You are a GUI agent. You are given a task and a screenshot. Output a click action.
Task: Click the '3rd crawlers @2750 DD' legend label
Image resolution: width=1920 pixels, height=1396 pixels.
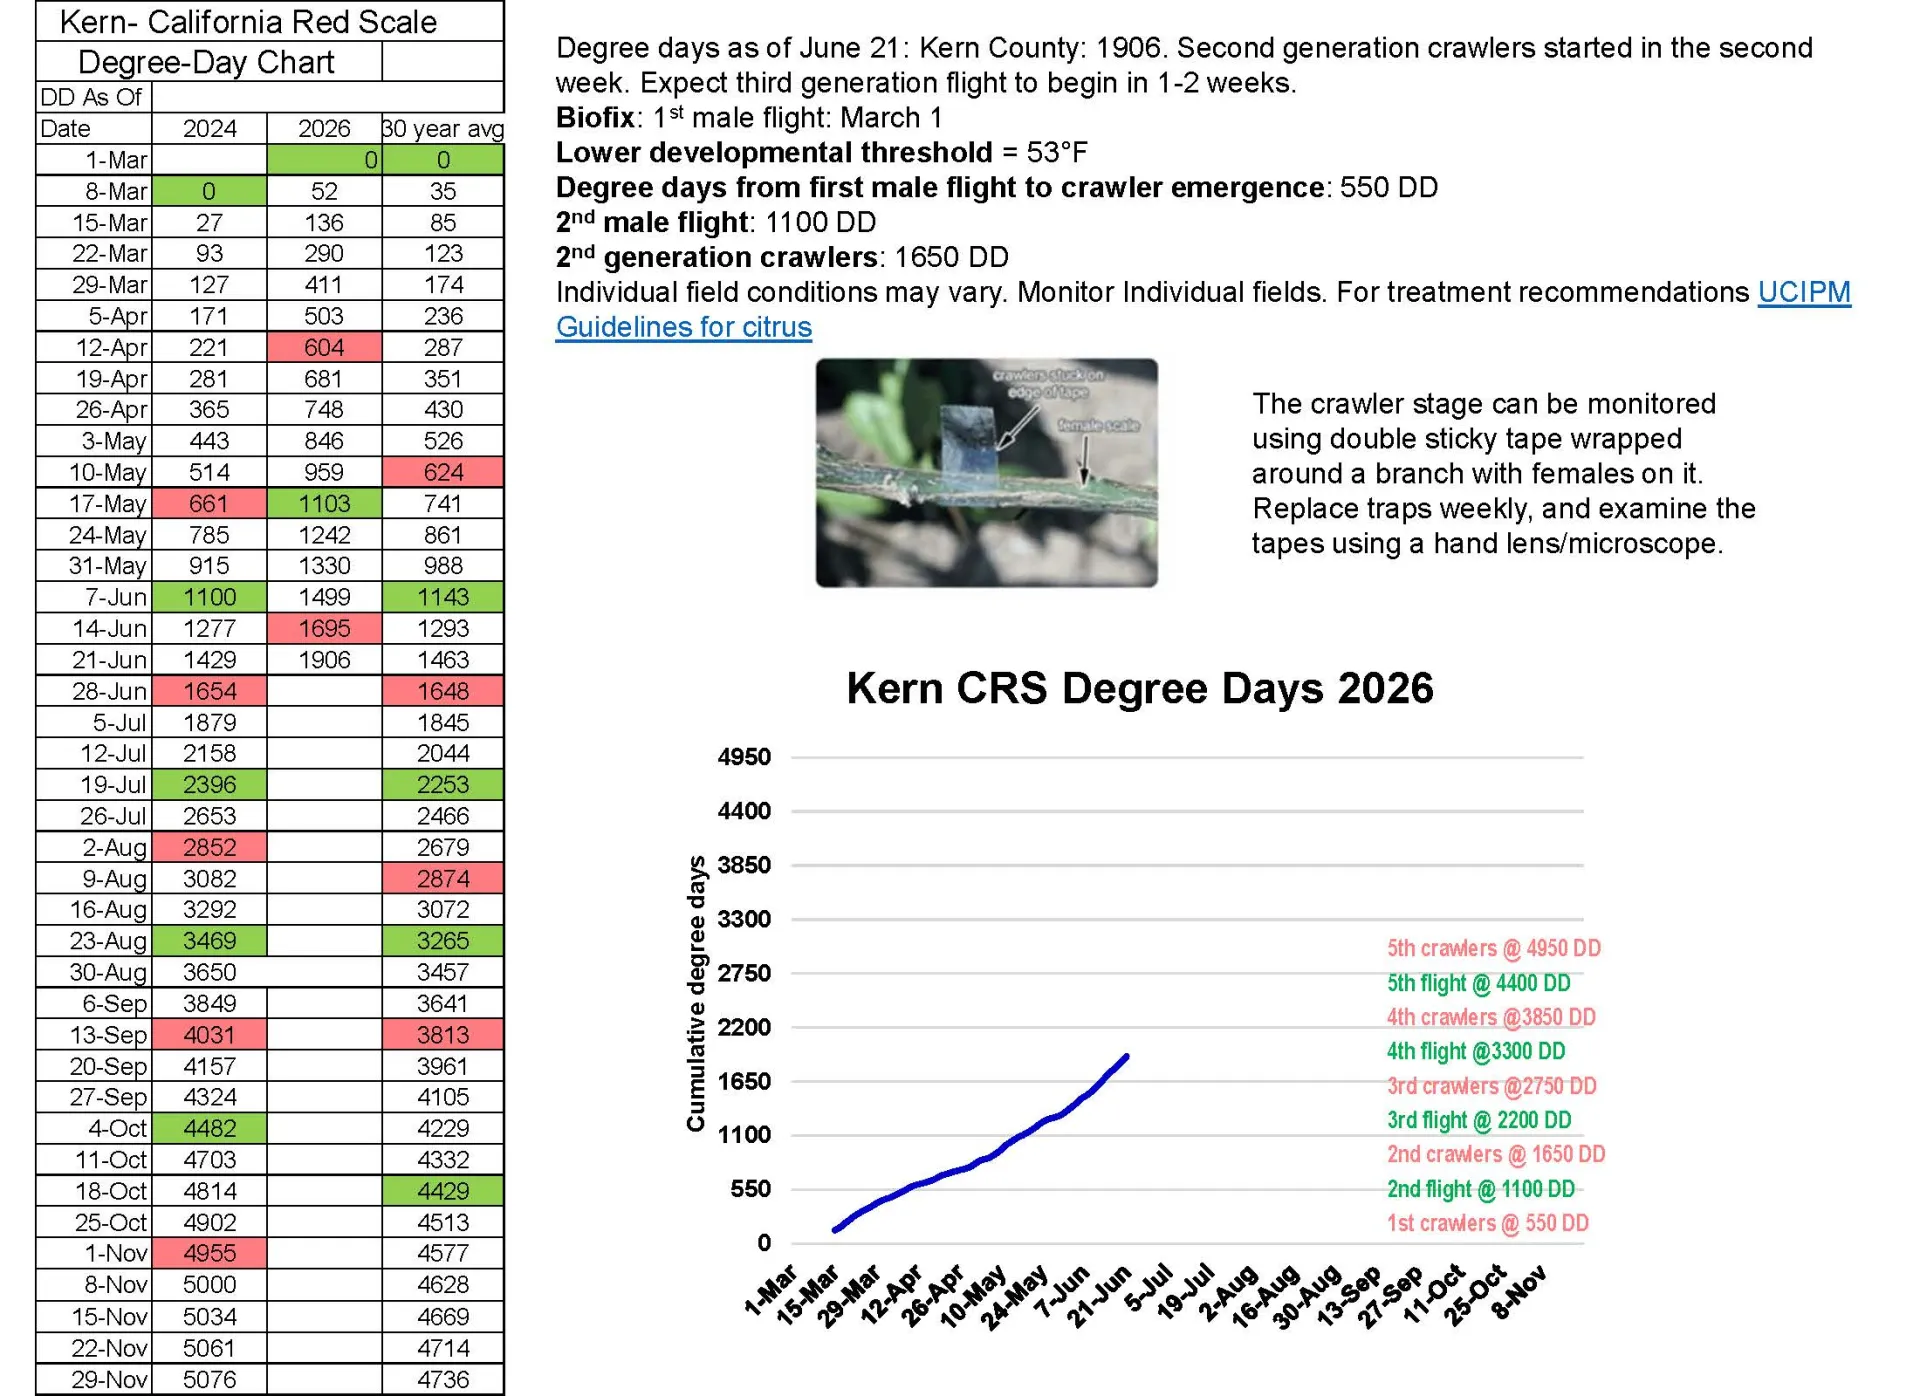pyautogui.click(x=1491, y=1085)
